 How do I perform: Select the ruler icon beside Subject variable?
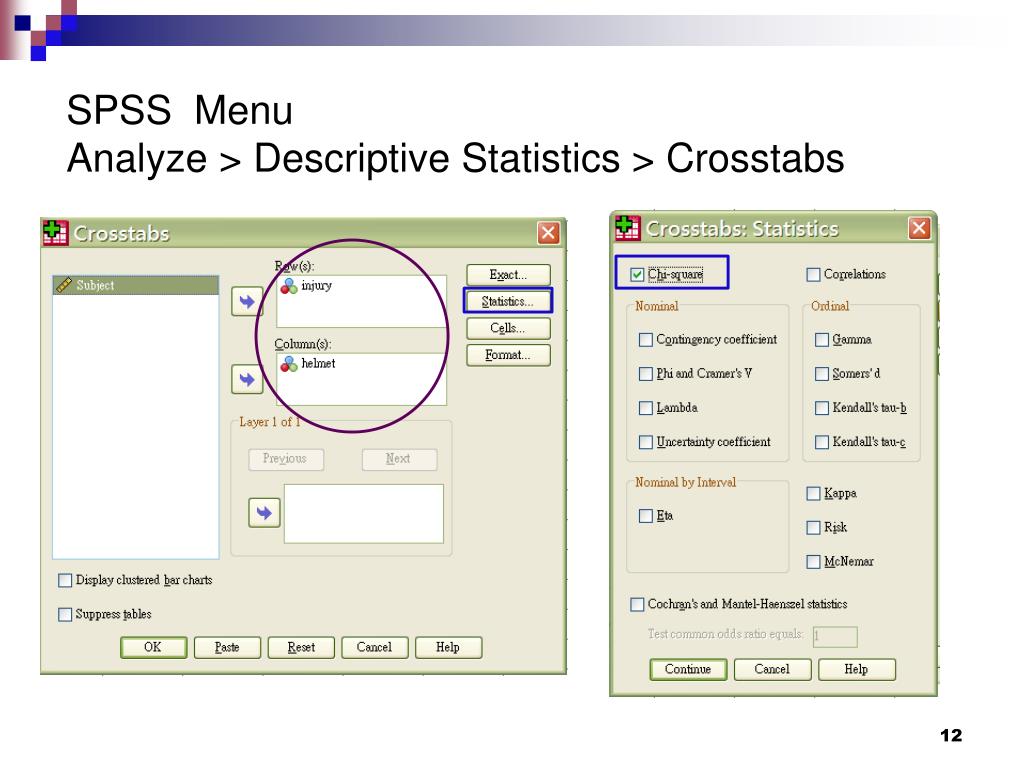[x=64, y=285]
